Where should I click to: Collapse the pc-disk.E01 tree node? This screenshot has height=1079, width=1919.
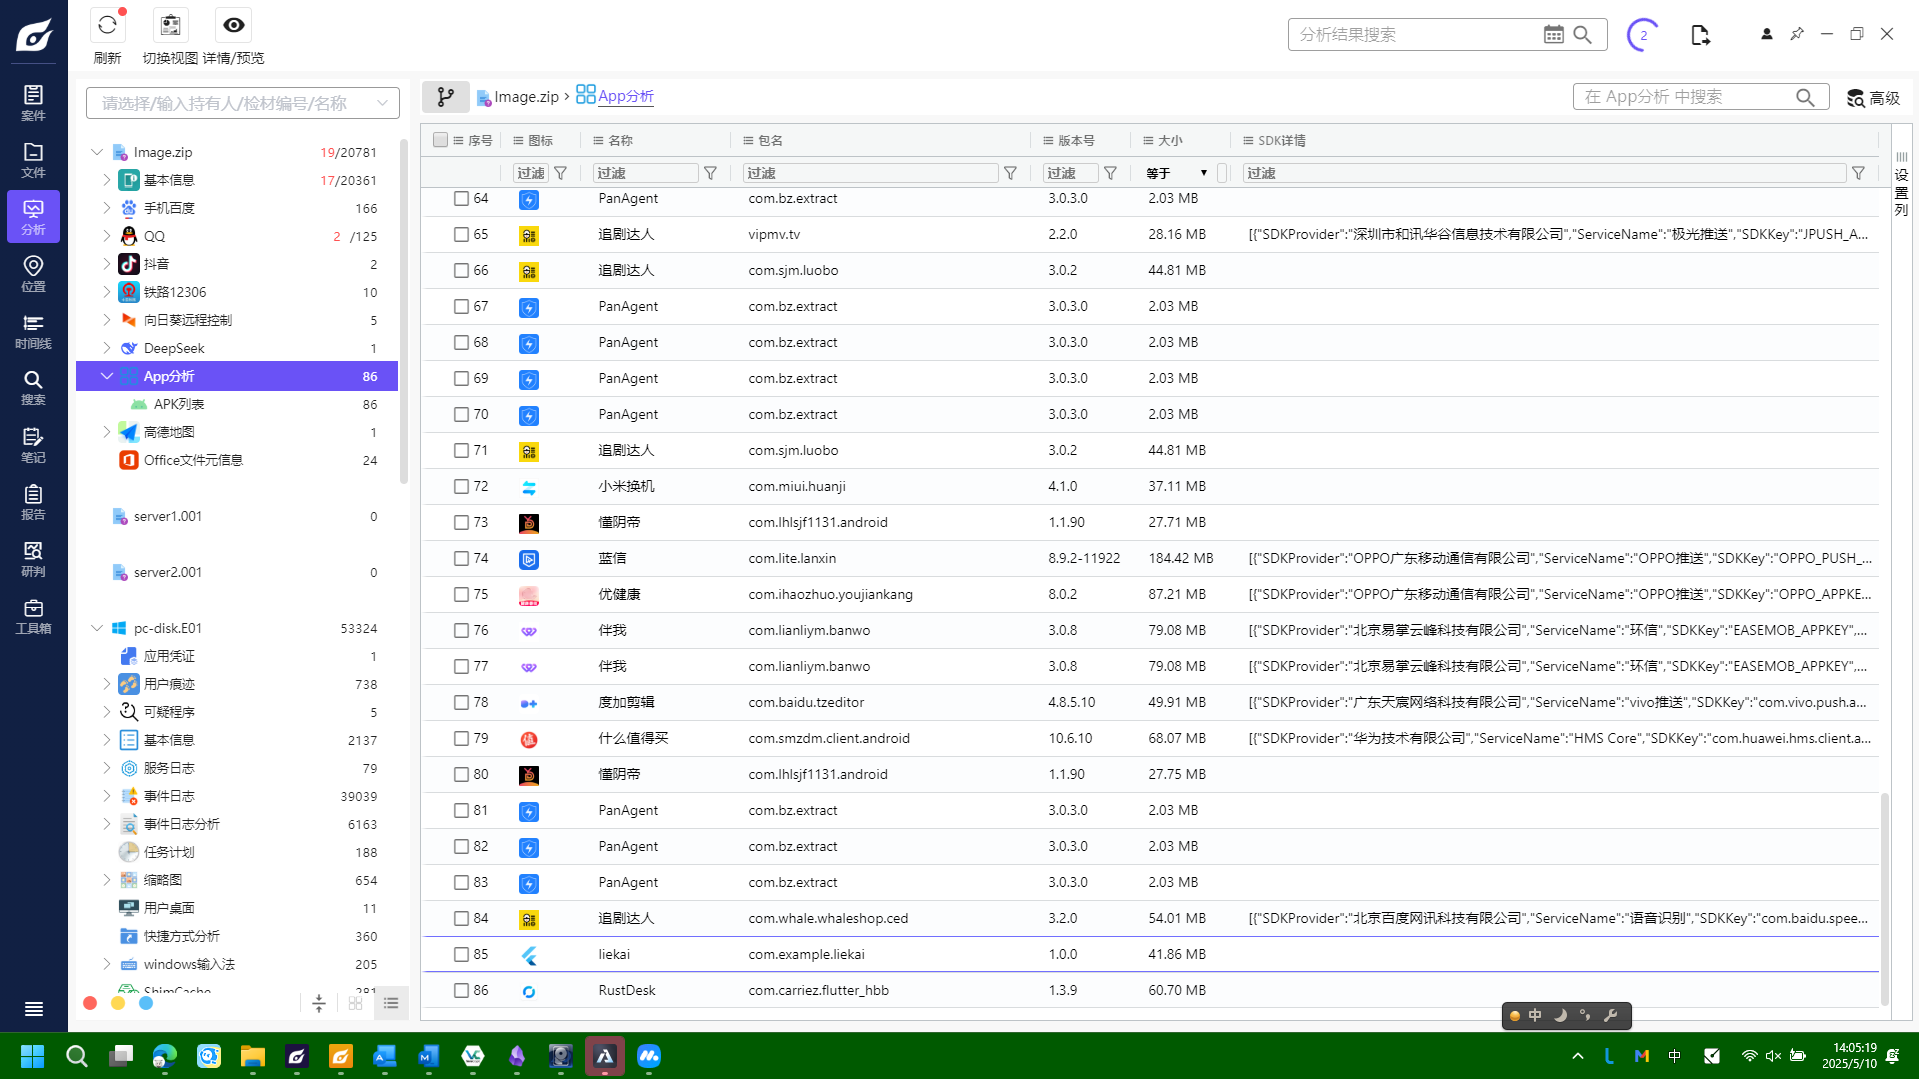click(97, 628)
